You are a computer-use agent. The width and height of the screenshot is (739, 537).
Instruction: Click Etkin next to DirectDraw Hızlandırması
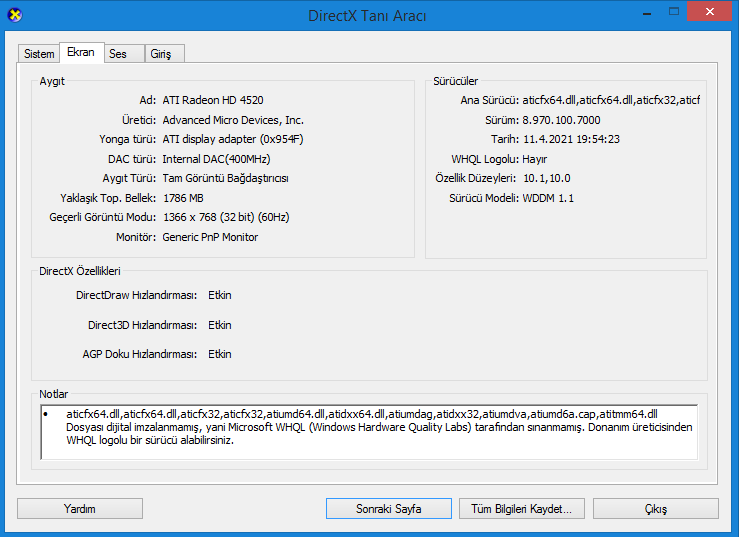pyautogui.click(x=220, y=295)
